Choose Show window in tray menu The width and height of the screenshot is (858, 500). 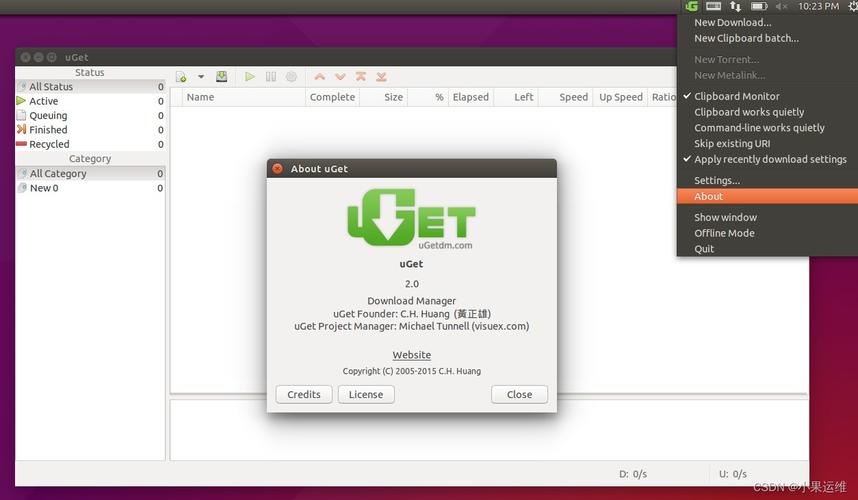tap(767, 217)
